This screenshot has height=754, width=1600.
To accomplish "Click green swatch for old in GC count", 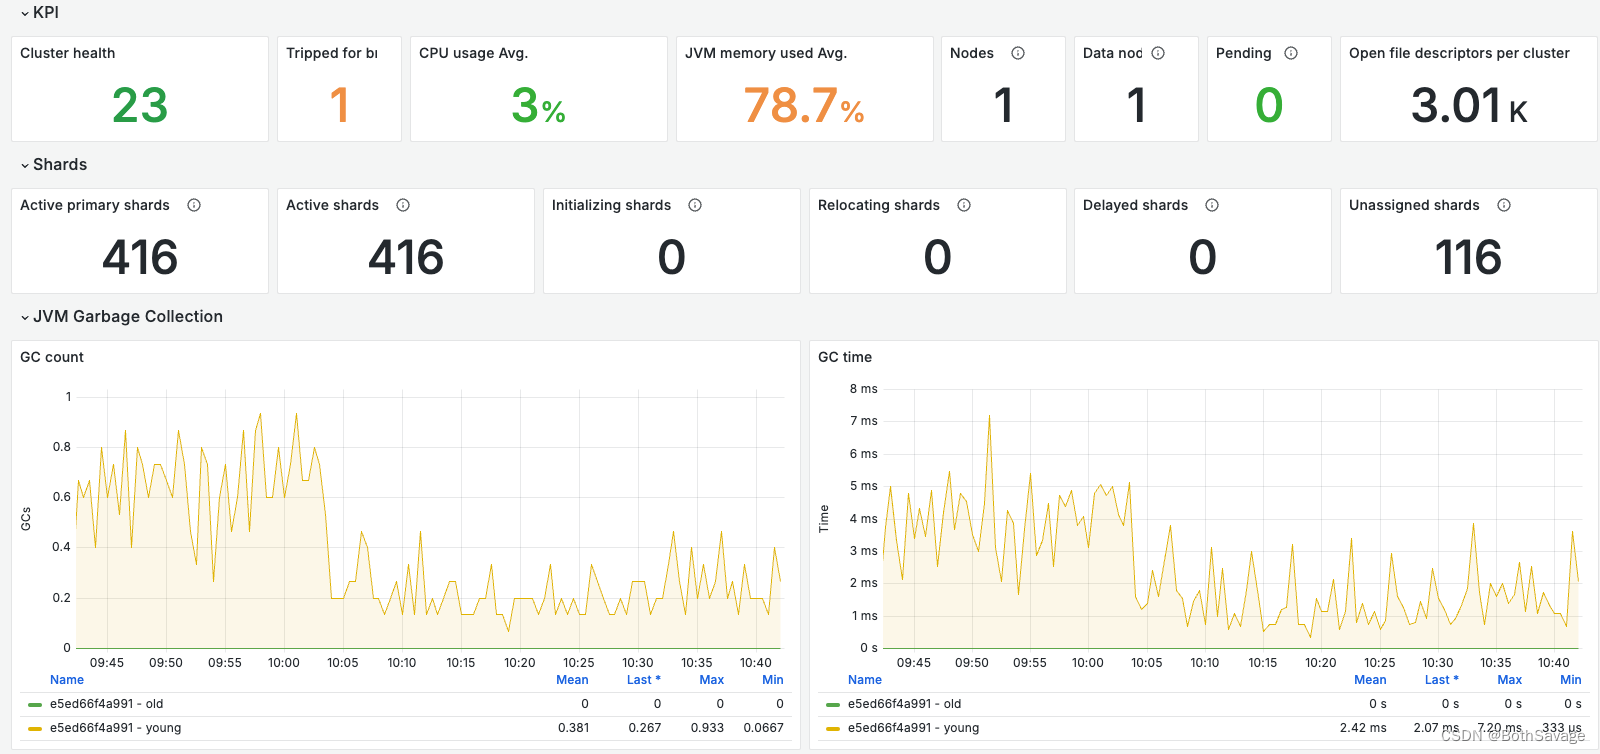I will point(35,705).
